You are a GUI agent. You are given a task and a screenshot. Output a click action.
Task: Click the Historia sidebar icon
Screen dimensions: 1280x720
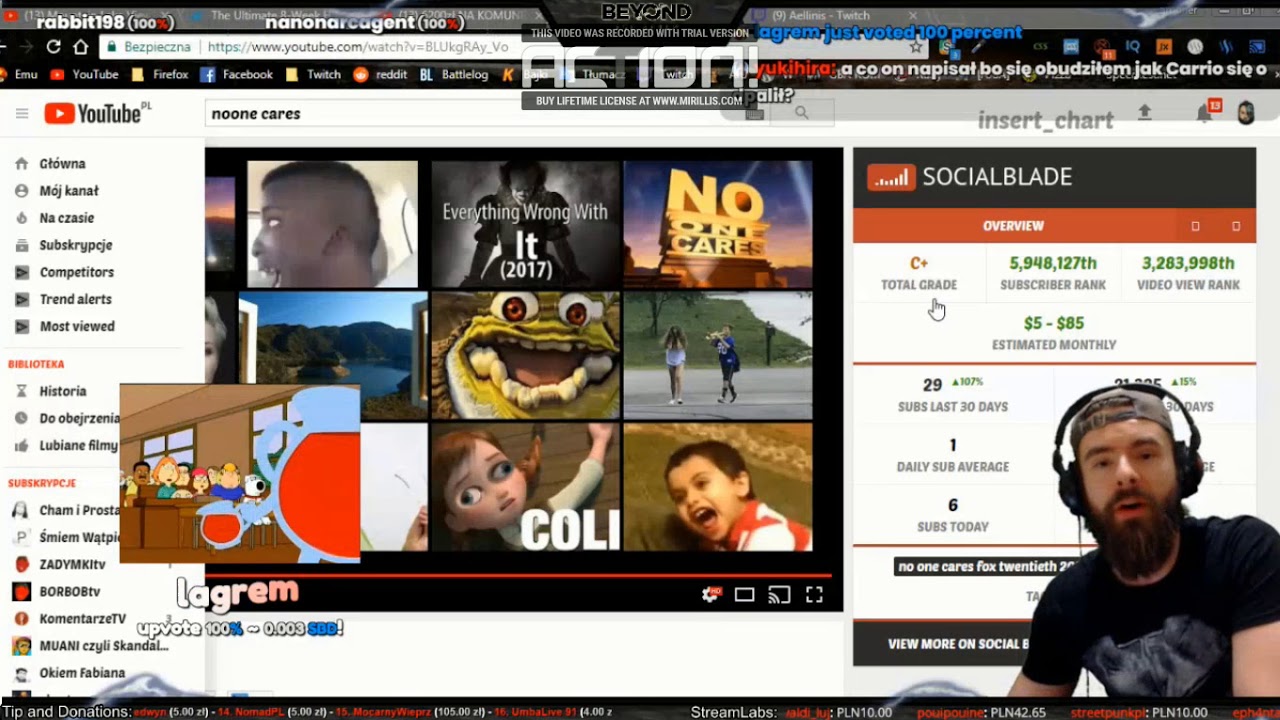coord(21,392)
